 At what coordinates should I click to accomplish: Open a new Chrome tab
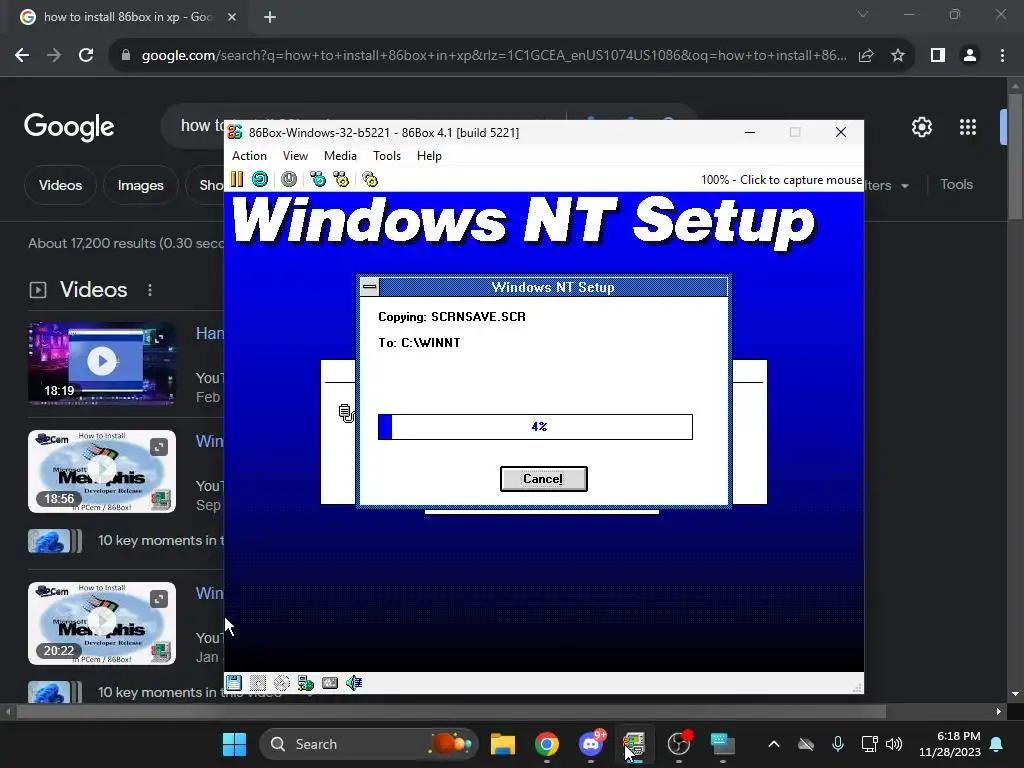point(270,17)
